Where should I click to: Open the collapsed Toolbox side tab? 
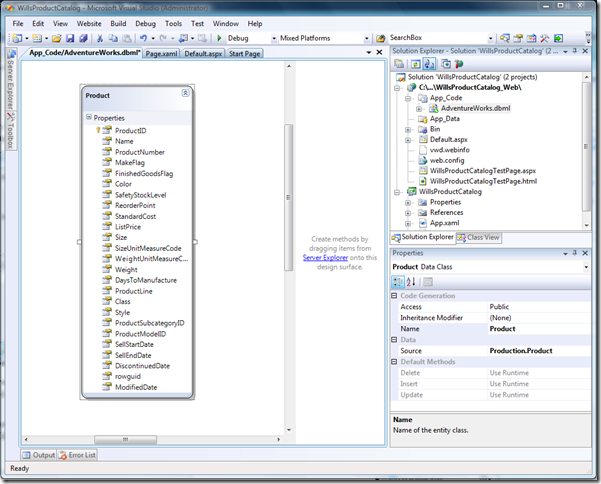pos(11,130)
